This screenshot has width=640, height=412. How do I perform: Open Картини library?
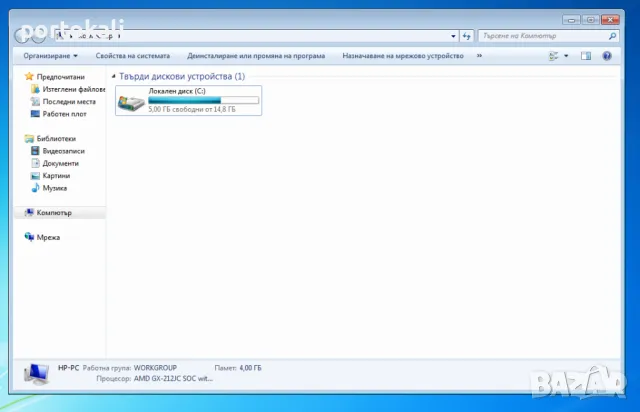56,176
